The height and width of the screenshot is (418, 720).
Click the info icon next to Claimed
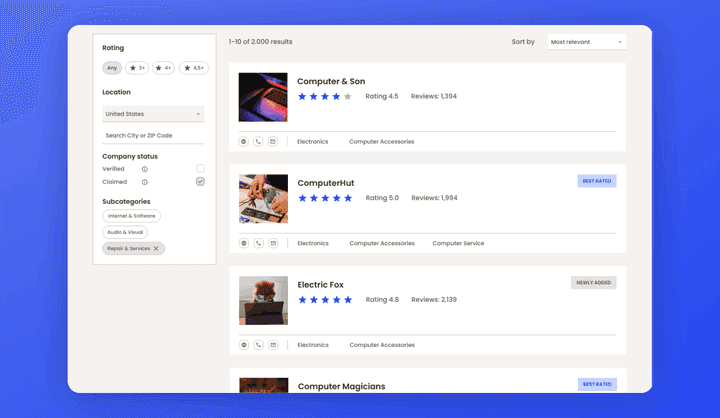coord(145,182)
